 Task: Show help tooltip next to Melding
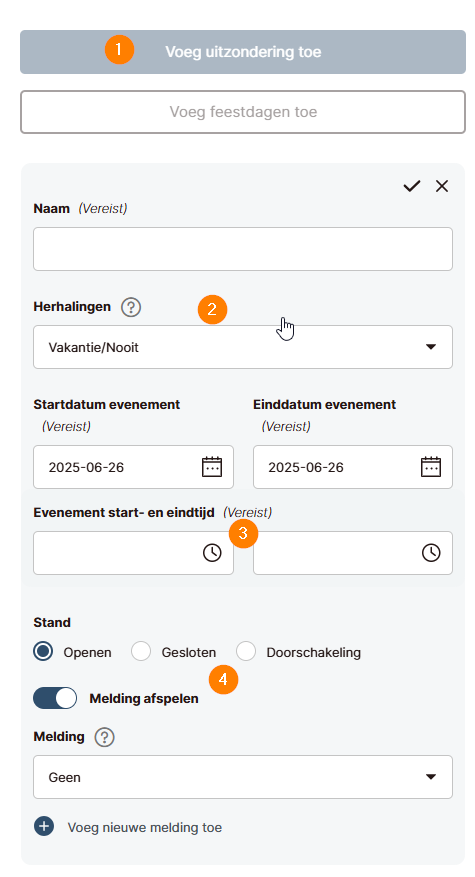pyautogui.click(x=105, y=737)
